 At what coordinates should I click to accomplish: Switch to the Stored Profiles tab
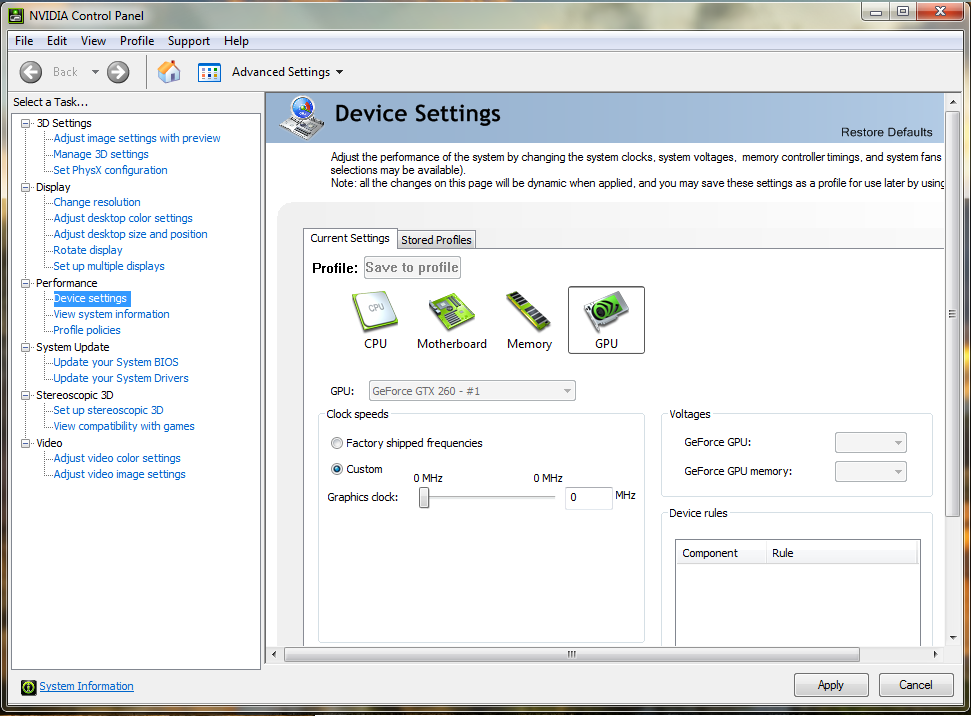(x=436, y=240)
